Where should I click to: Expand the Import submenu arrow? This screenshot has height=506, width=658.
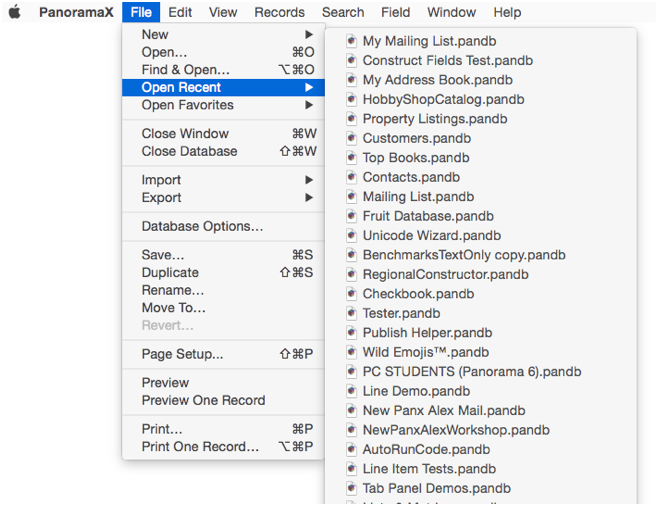click(x=309, y=180)
